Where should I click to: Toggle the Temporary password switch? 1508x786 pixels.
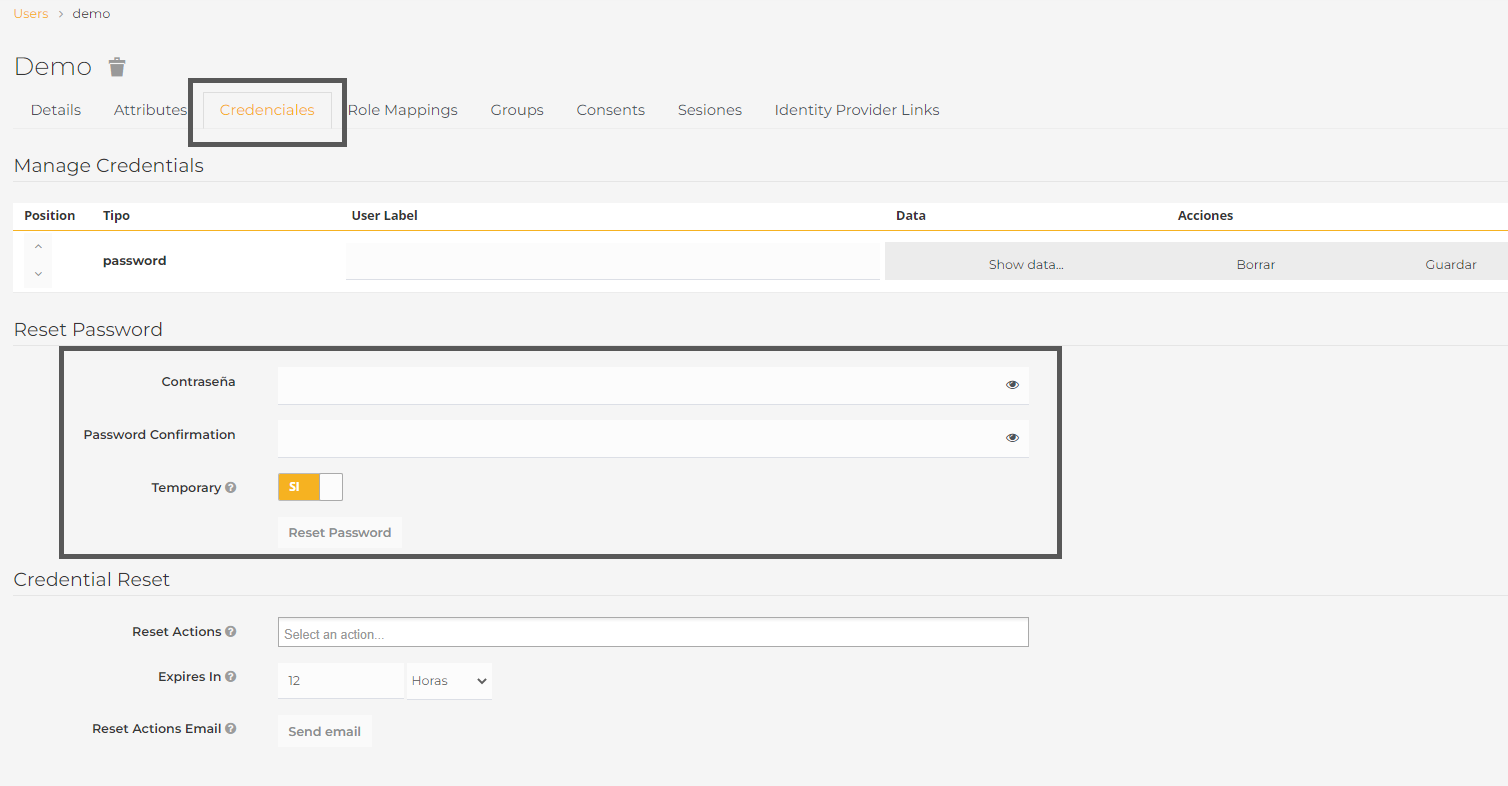click(x=310, y=487)
